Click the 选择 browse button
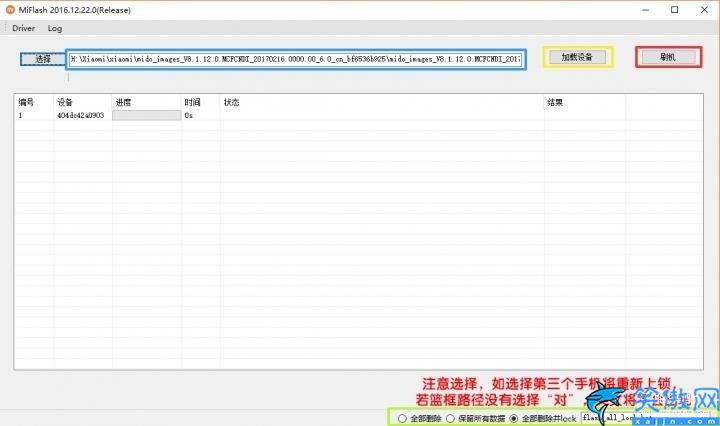Viewport: 720px width, 426px height. 43,59
